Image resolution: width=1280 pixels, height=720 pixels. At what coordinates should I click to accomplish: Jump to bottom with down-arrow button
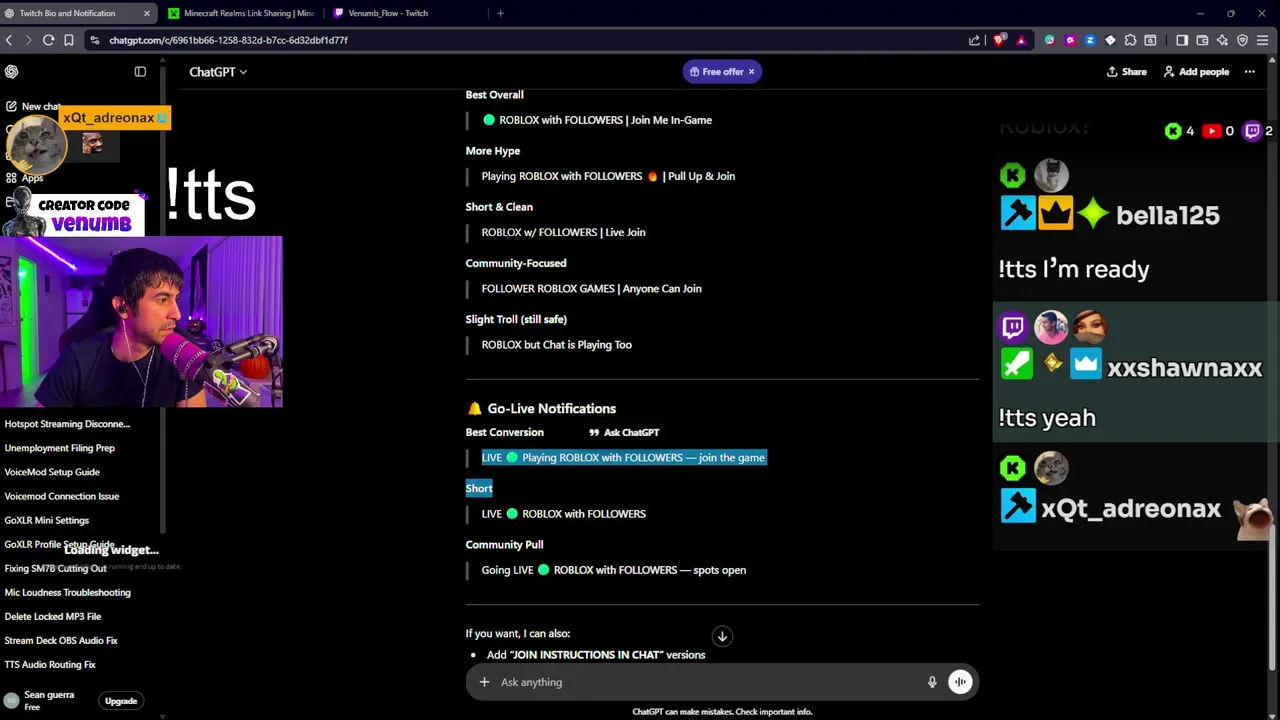[x=722, y=636]
